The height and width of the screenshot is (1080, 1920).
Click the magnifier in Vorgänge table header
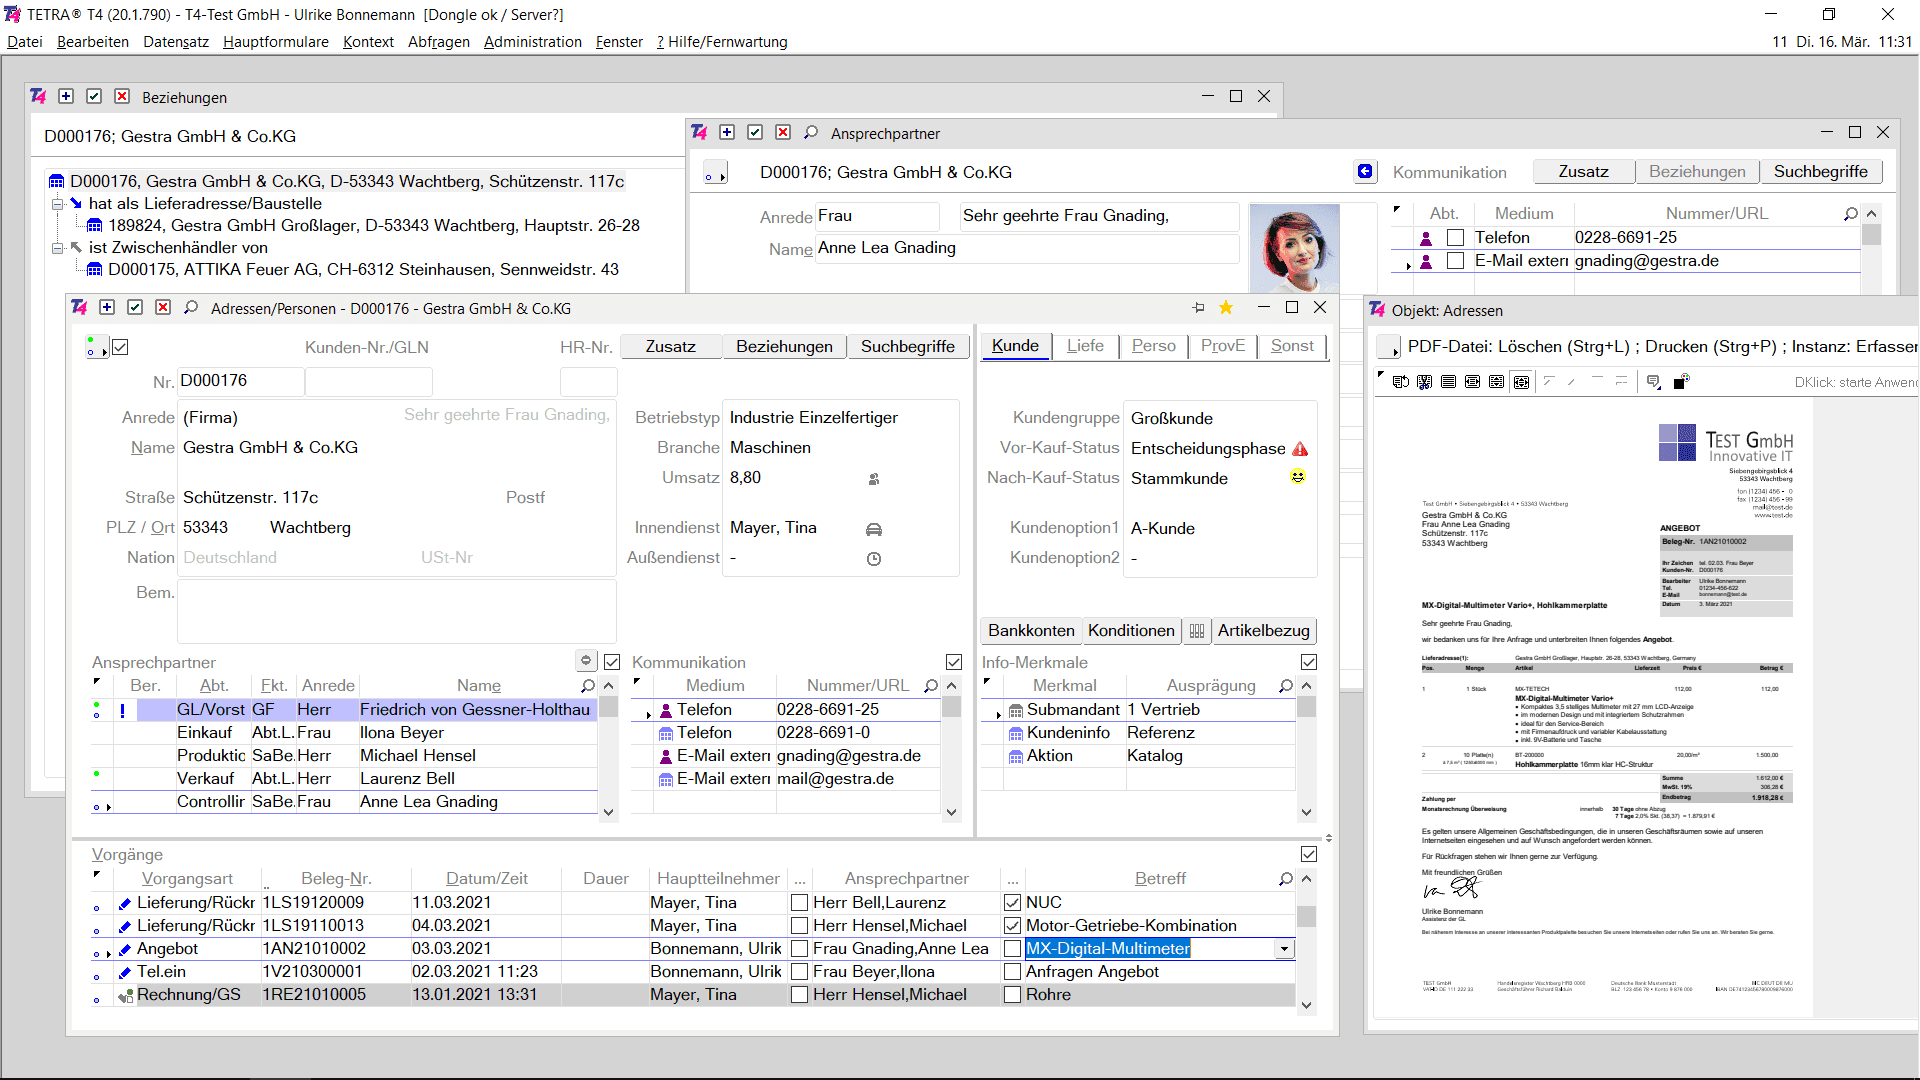click(1286, 879)
